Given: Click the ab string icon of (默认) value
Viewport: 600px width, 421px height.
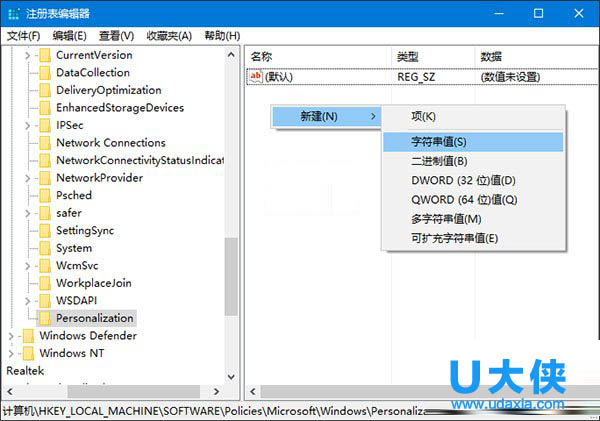Looking at the screenshot, I should coord(256,77).
